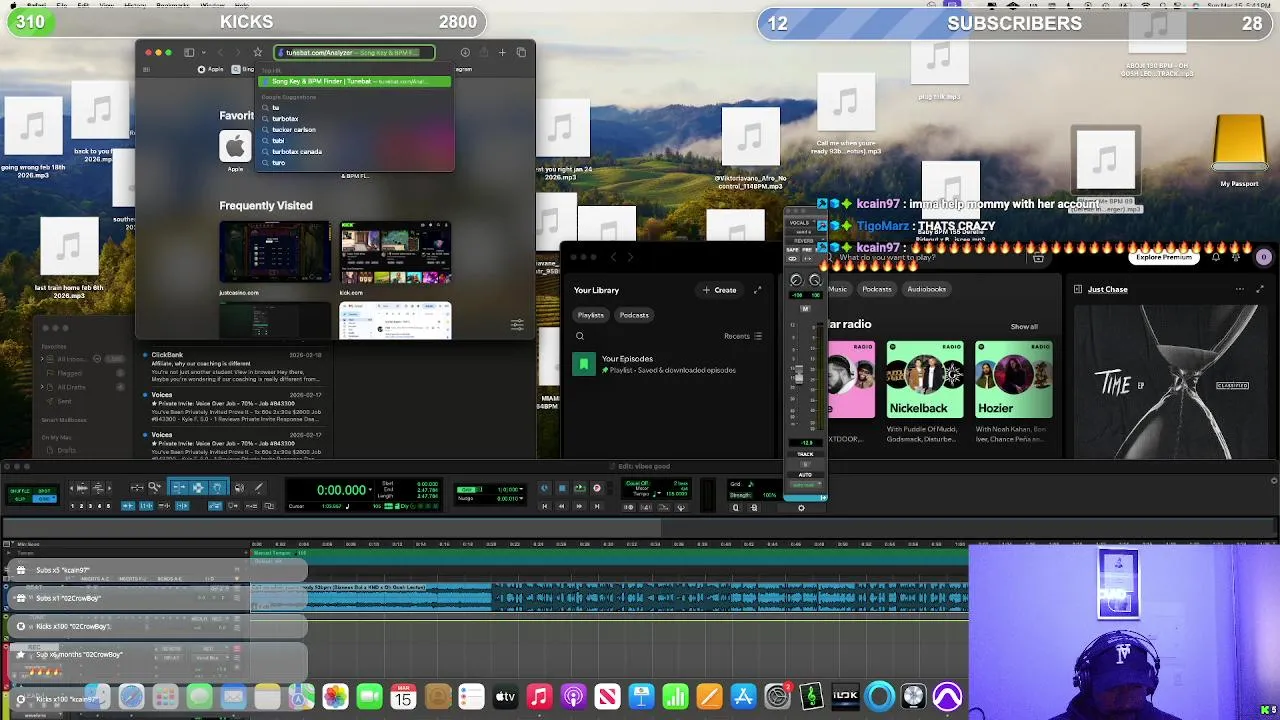The image size is (1280, 720).
Task: Click the Pro Tools transport Stop button
Action: [562, 488]
